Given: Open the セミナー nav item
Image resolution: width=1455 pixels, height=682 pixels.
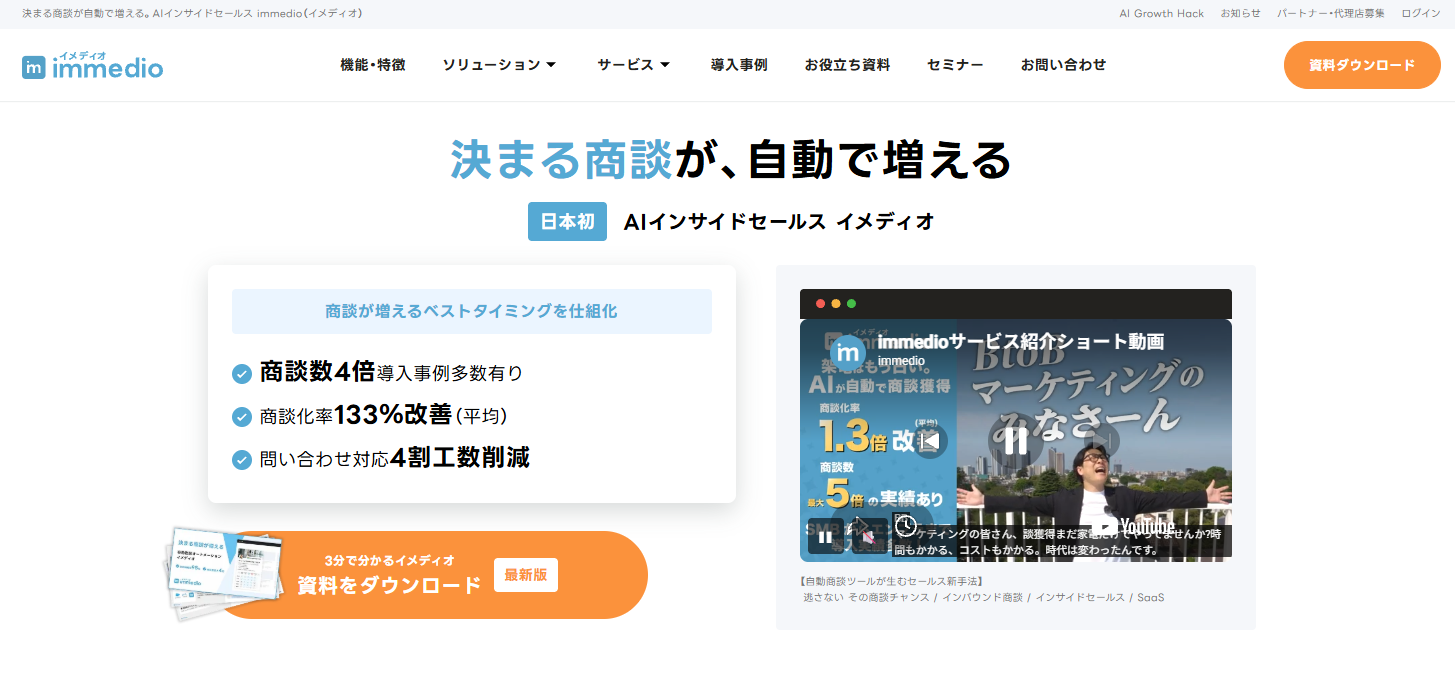Looking at the screenshot, I should click(955, 65).
